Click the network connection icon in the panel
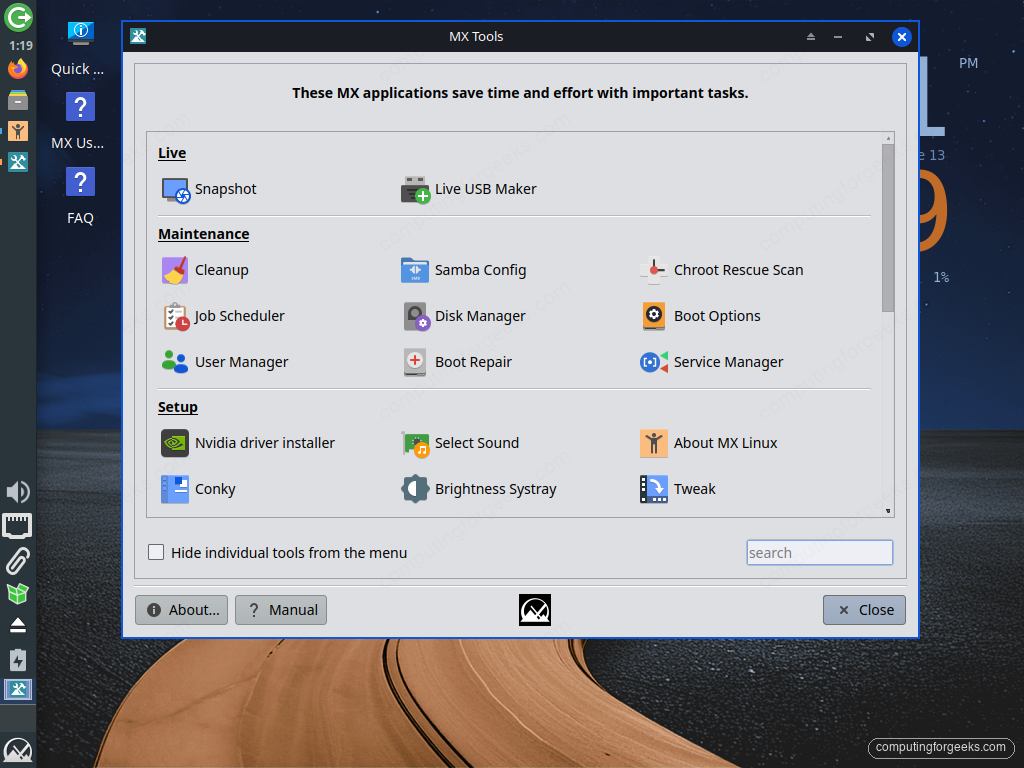This screenshot has width=1024, height=768. [x=18, y=526]
